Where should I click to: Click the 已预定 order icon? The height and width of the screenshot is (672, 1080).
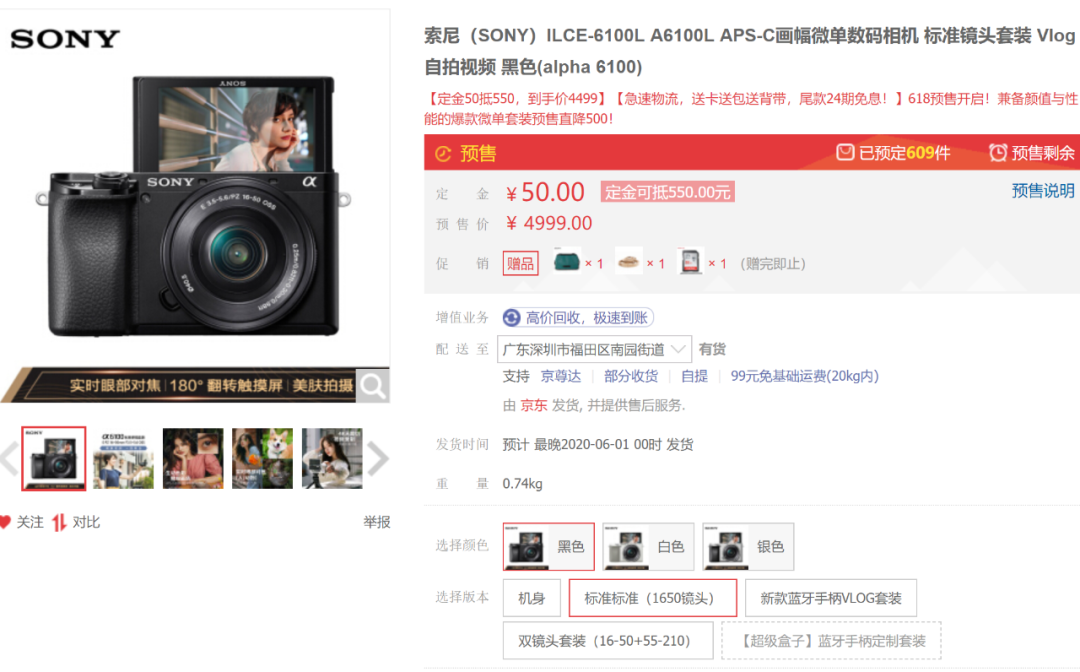[845, 152]
